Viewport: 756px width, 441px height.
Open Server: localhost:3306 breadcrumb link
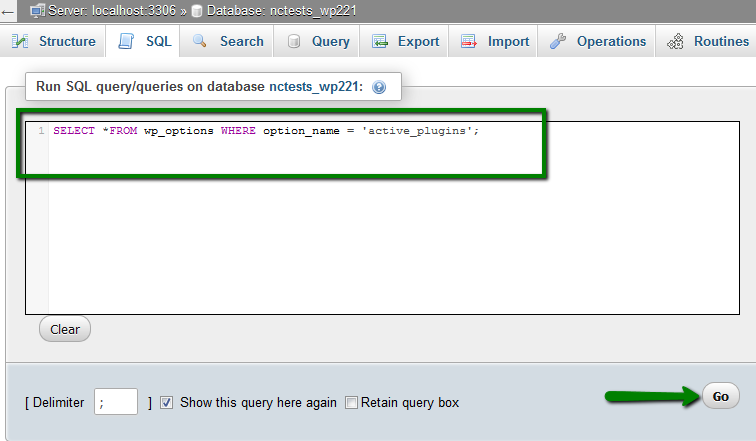click(x=112, y=11)
